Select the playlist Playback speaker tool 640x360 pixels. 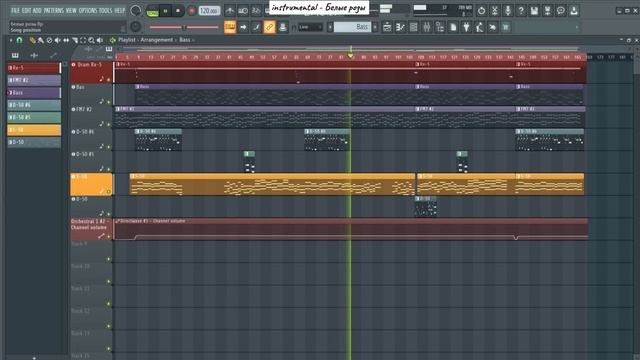[100, 40]
